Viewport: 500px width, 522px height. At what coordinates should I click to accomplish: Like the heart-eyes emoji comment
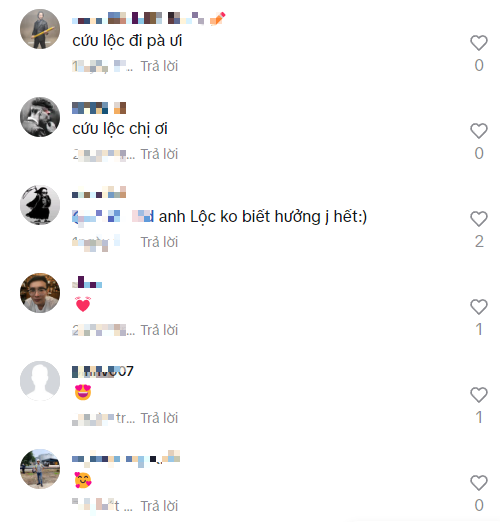[479, 395]
